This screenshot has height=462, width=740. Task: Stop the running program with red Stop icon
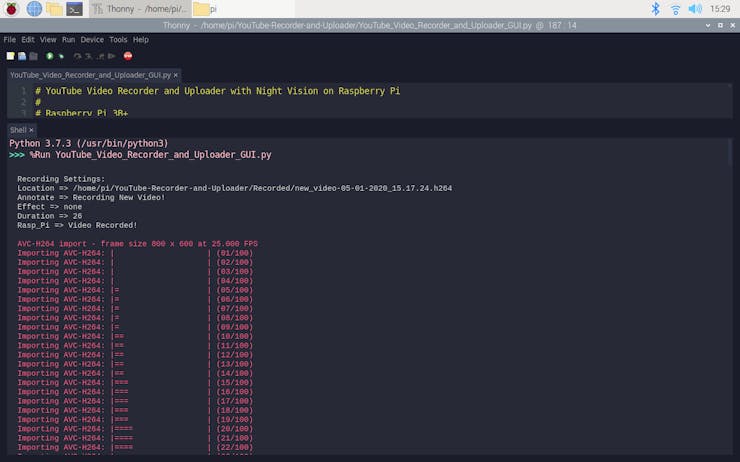point(128,56)
